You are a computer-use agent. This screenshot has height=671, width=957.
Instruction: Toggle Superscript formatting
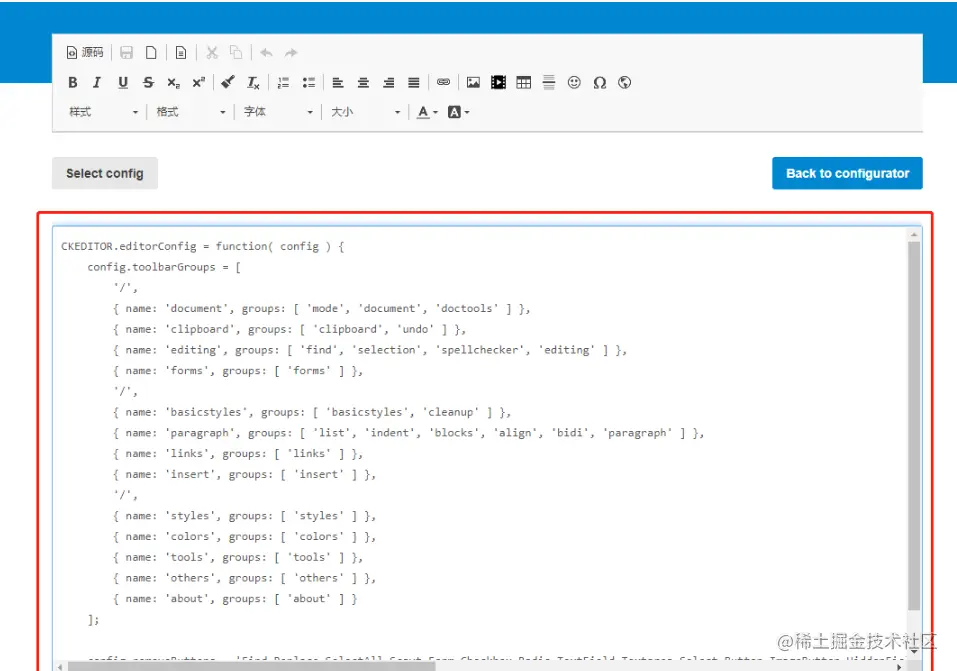tap(198, 82)
